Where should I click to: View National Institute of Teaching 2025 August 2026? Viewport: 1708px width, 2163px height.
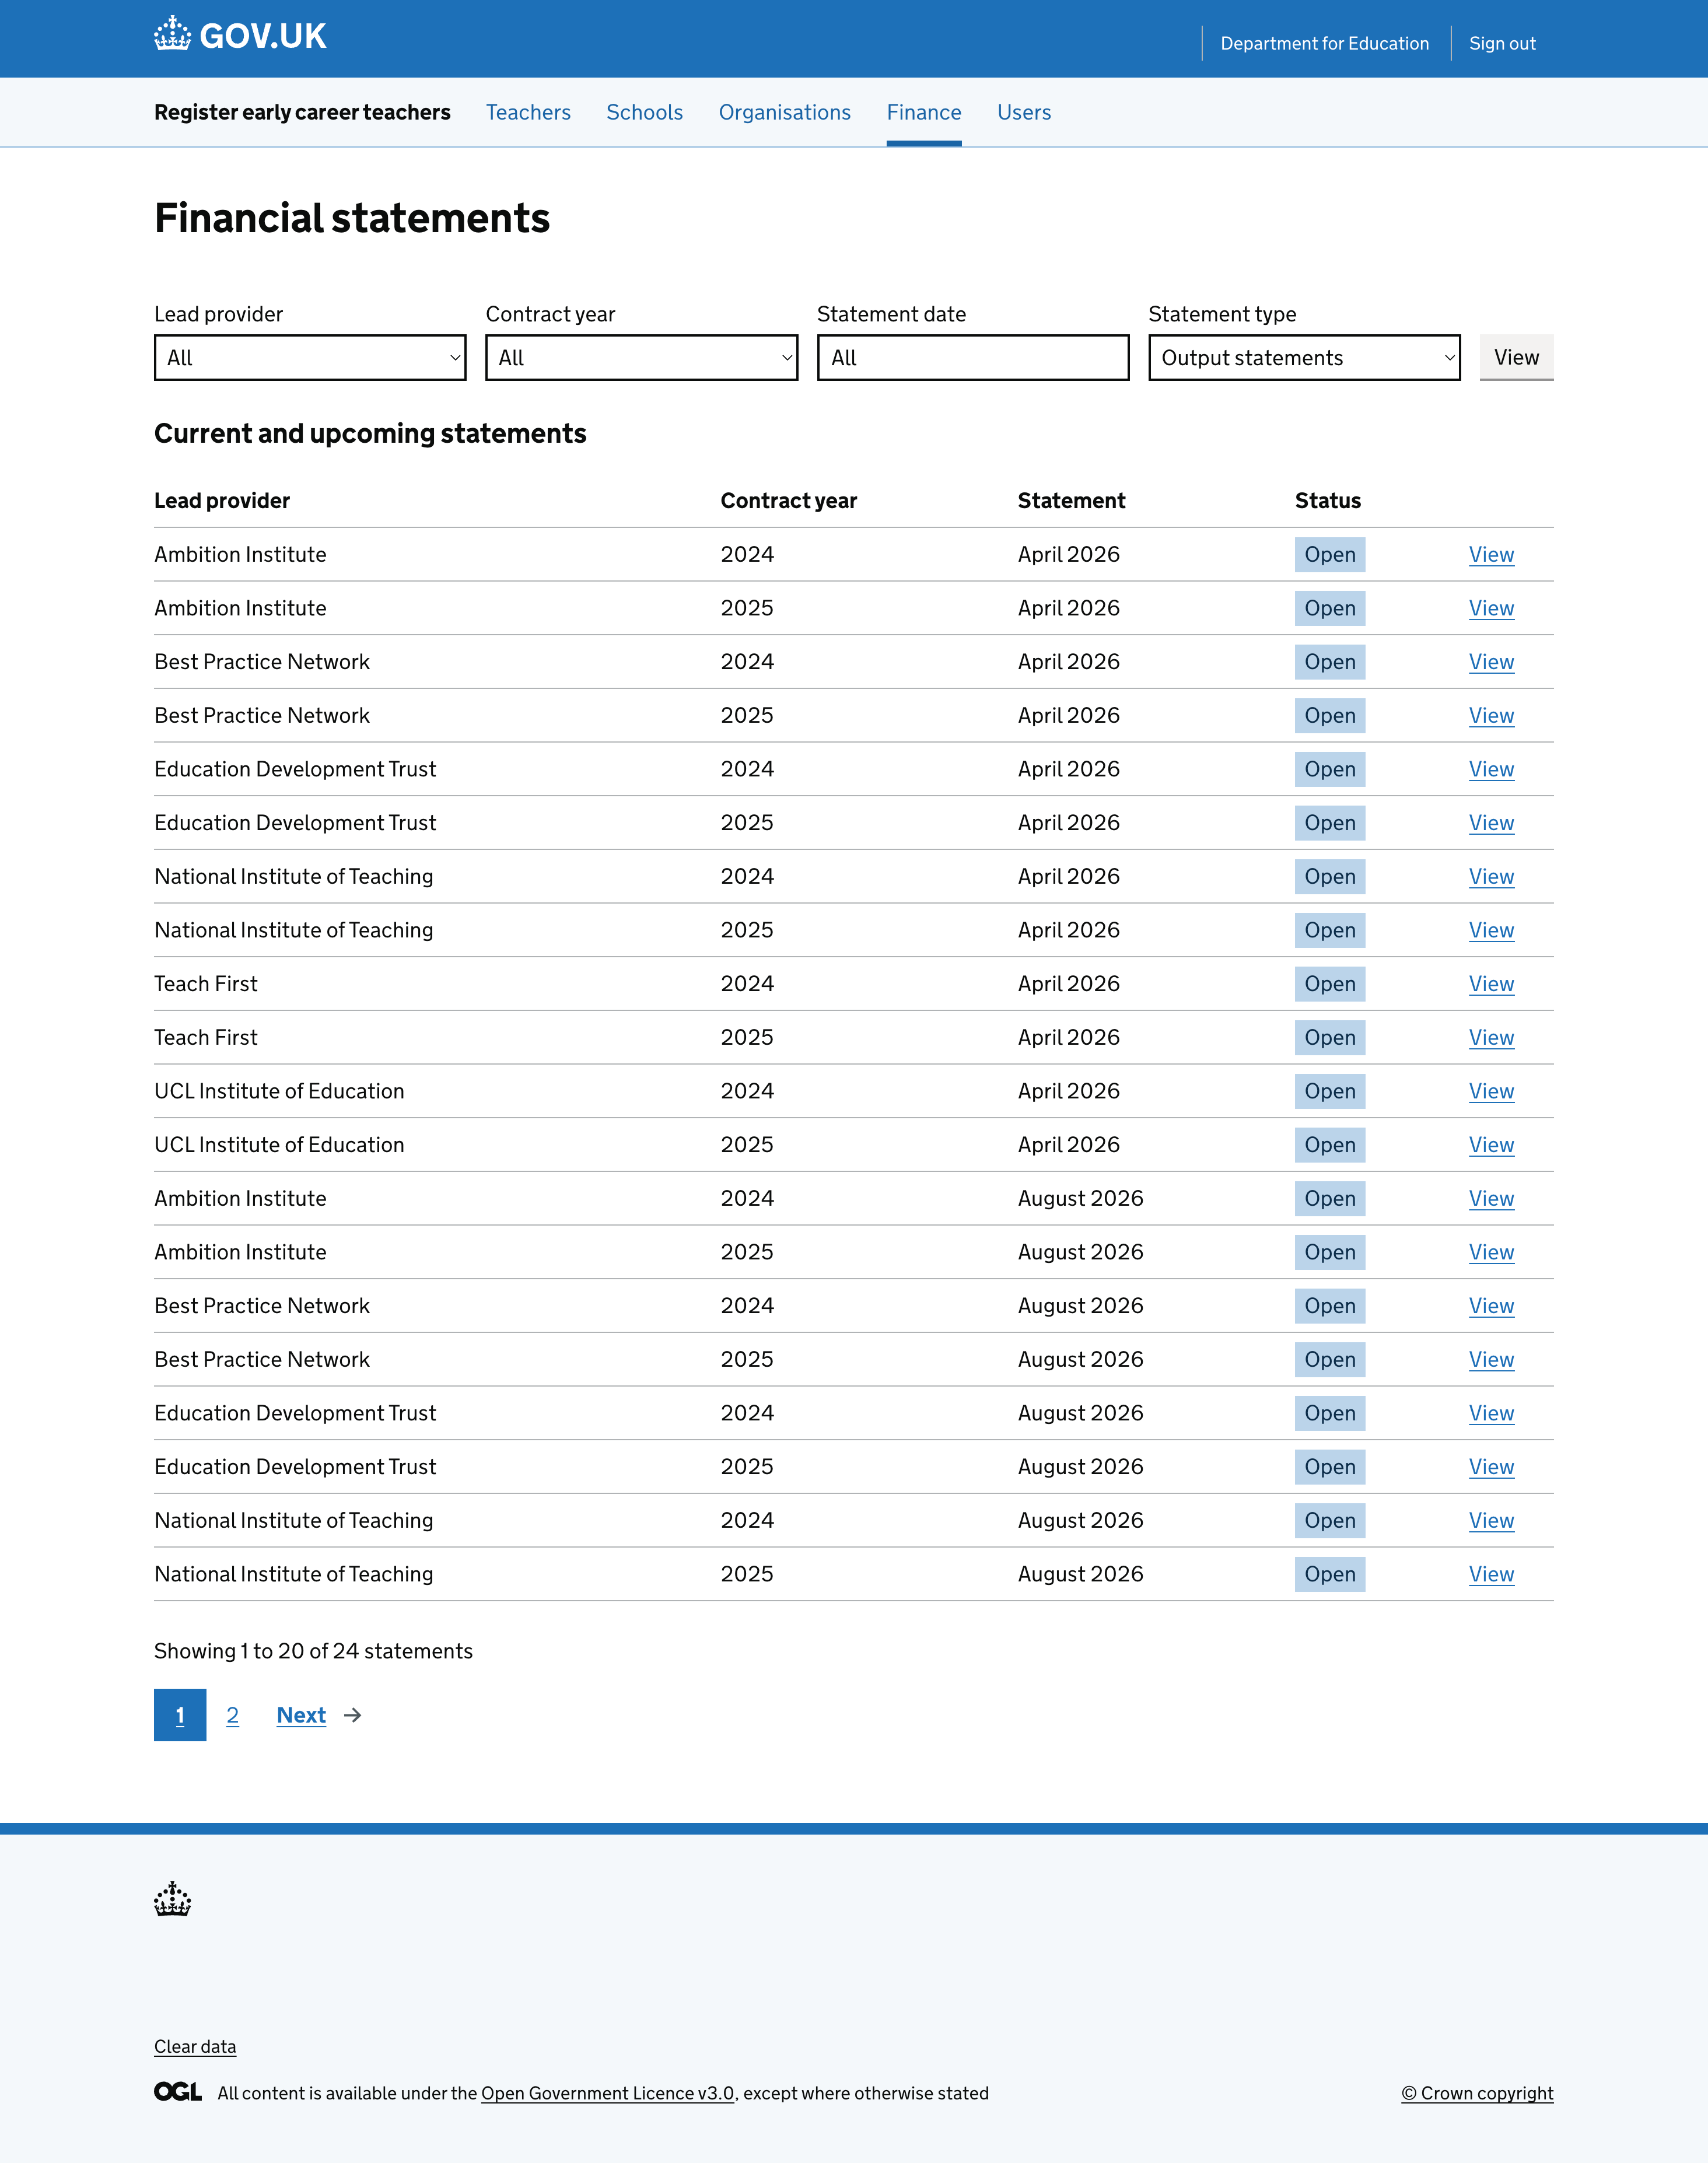(1491, 1574)
